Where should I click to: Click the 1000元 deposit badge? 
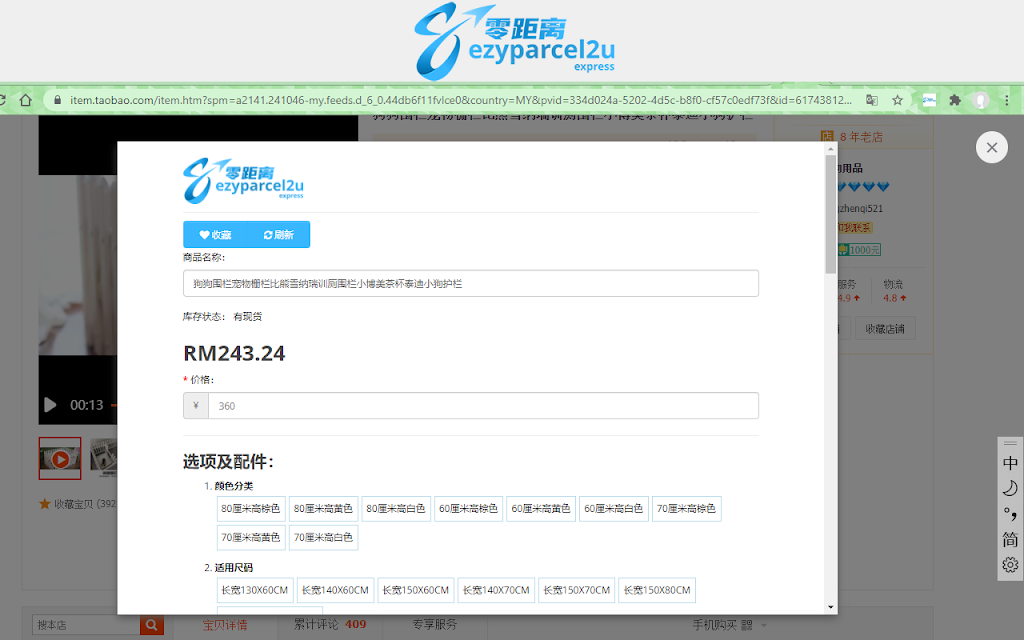(859, 249)
